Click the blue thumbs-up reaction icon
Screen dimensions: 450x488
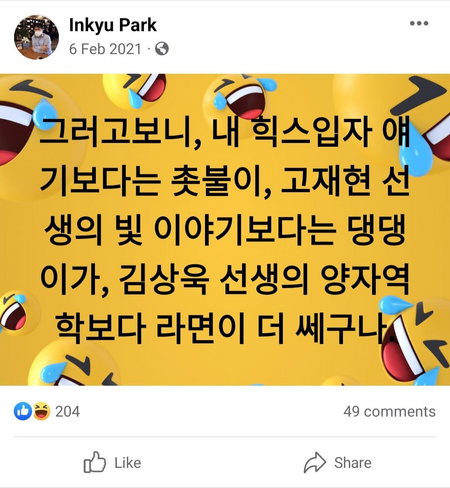(23, 411)
